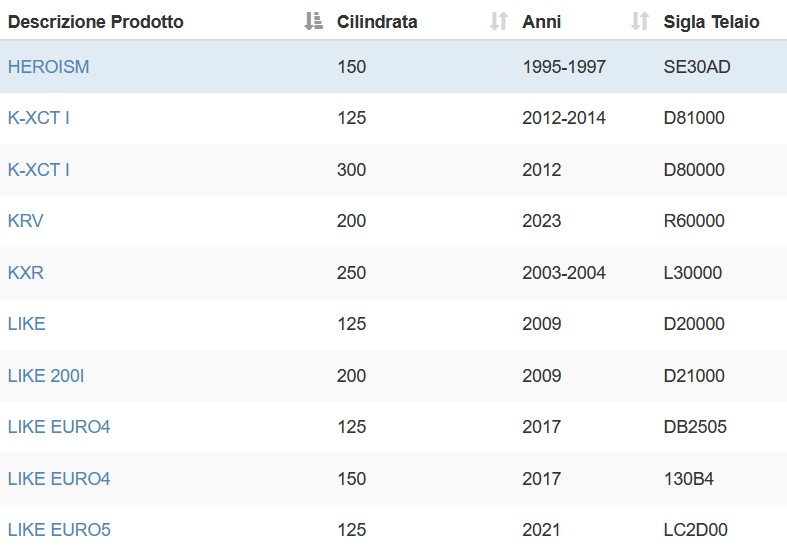Open the LIKE 200I product link
This screenshot has width=787, height=557.
pyautogui.click(x=46, y=375)
